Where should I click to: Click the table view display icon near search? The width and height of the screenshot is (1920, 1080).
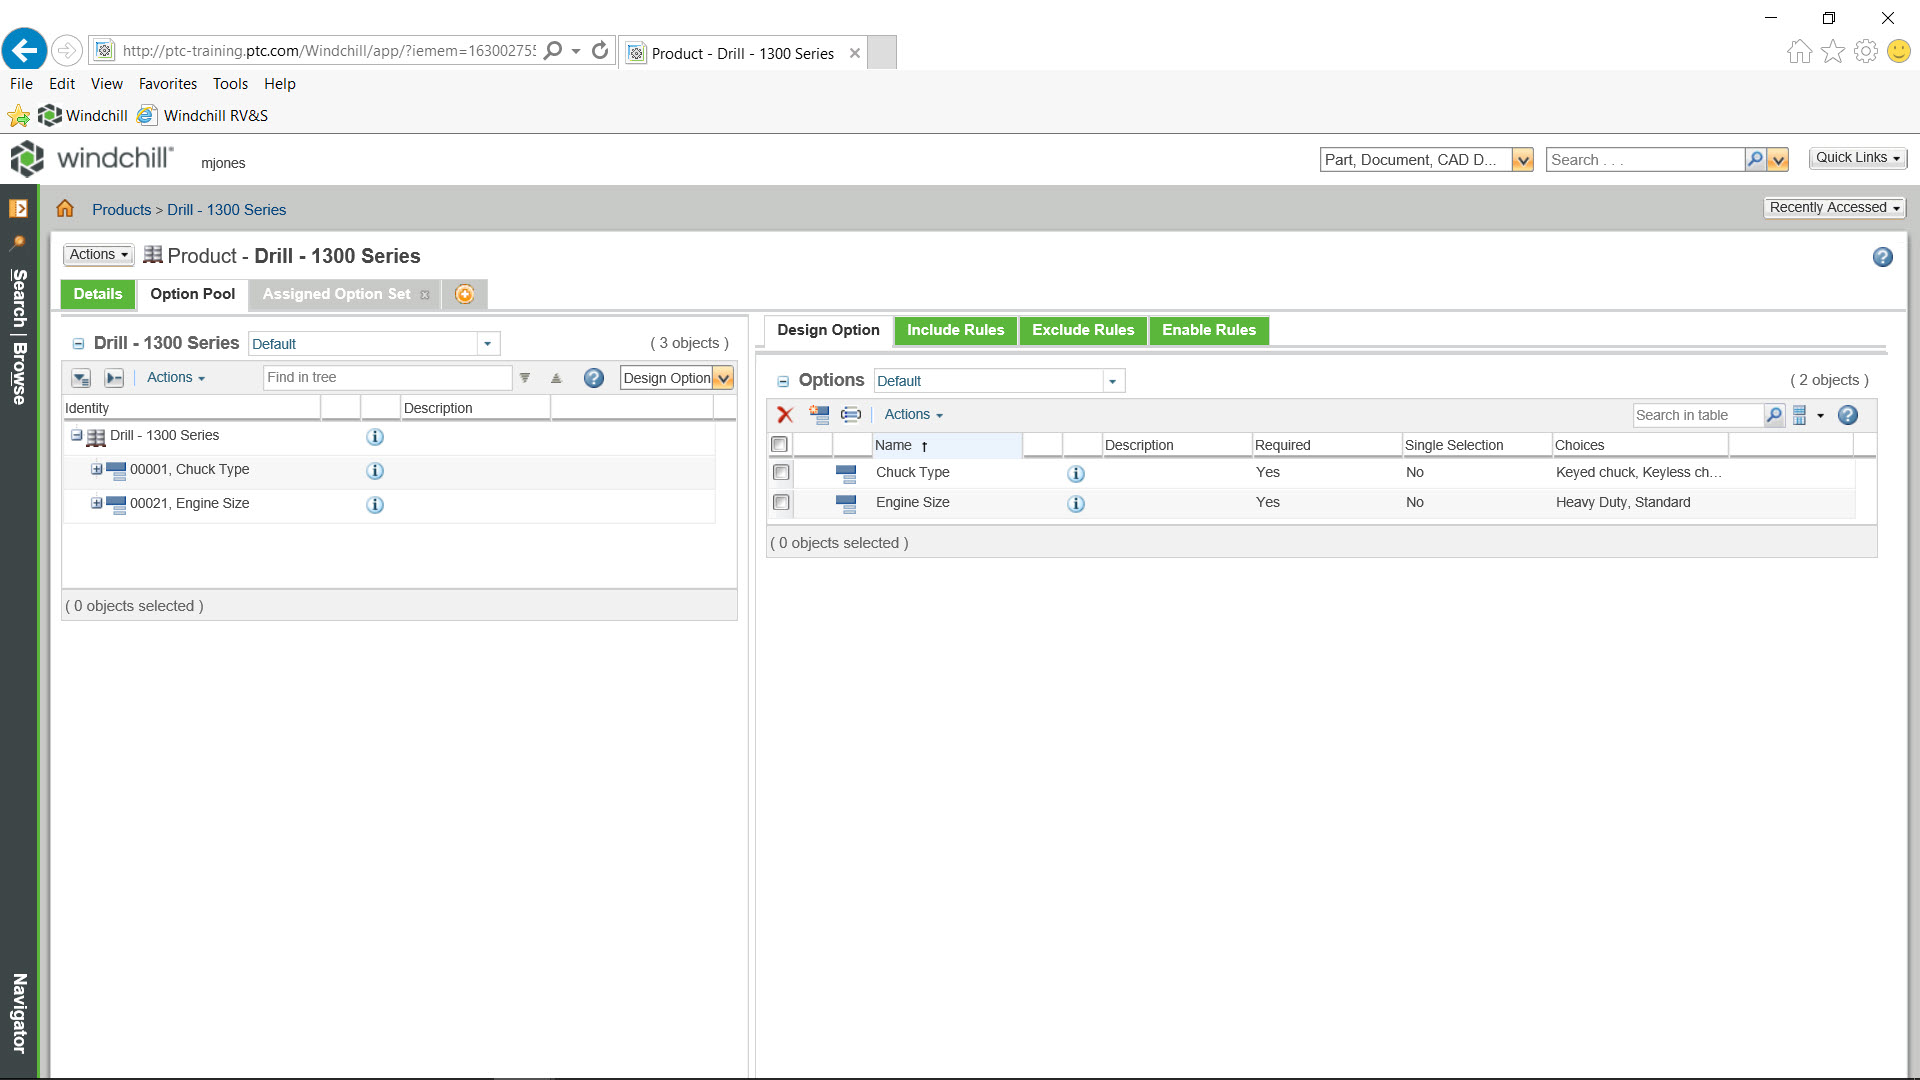point(1802,415)
